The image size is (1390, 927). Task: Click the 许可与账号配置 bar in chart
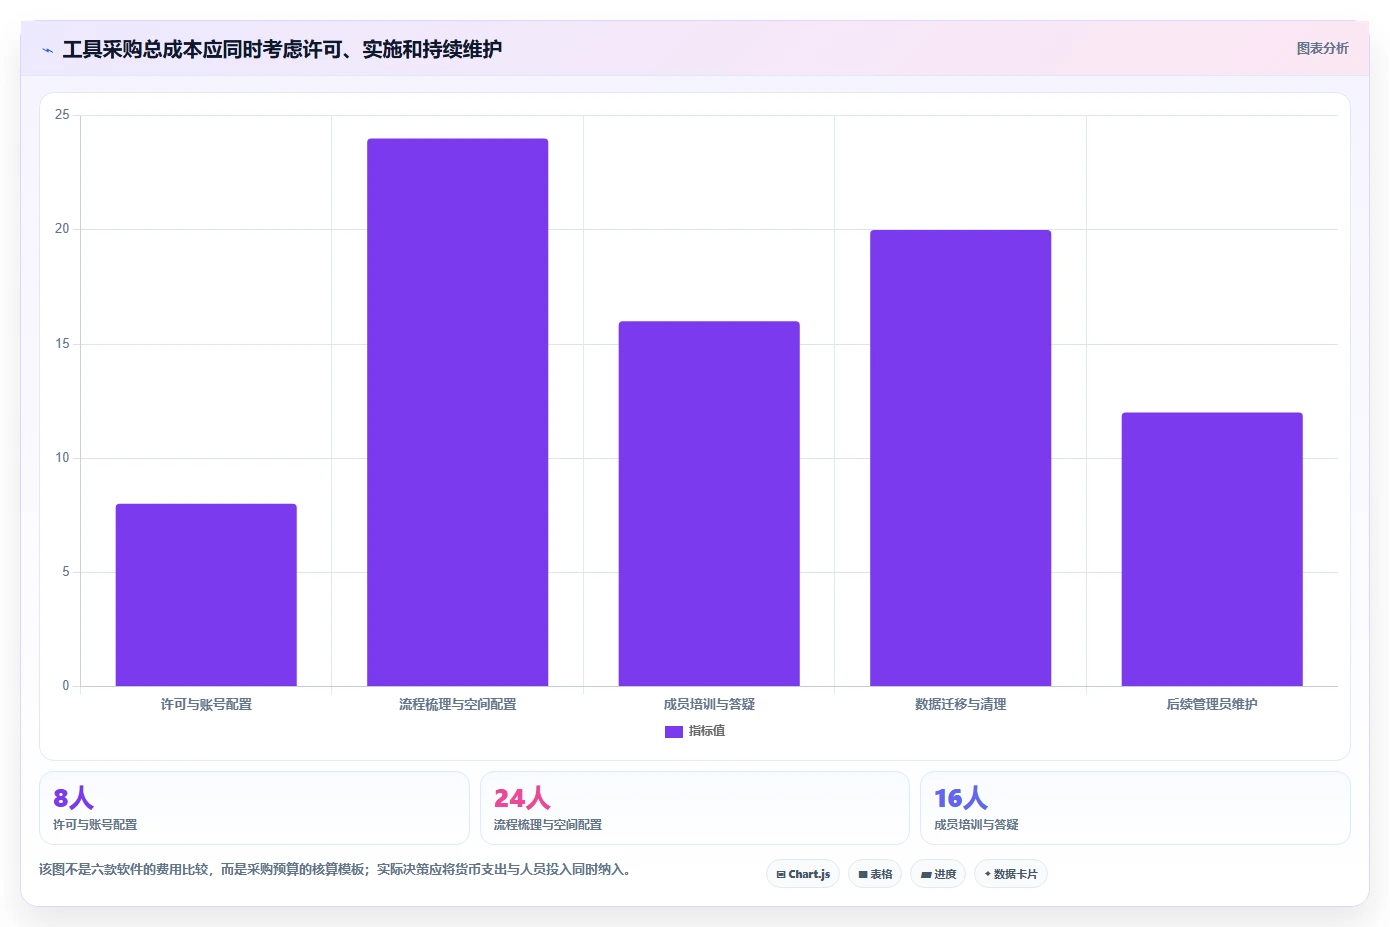206,595
